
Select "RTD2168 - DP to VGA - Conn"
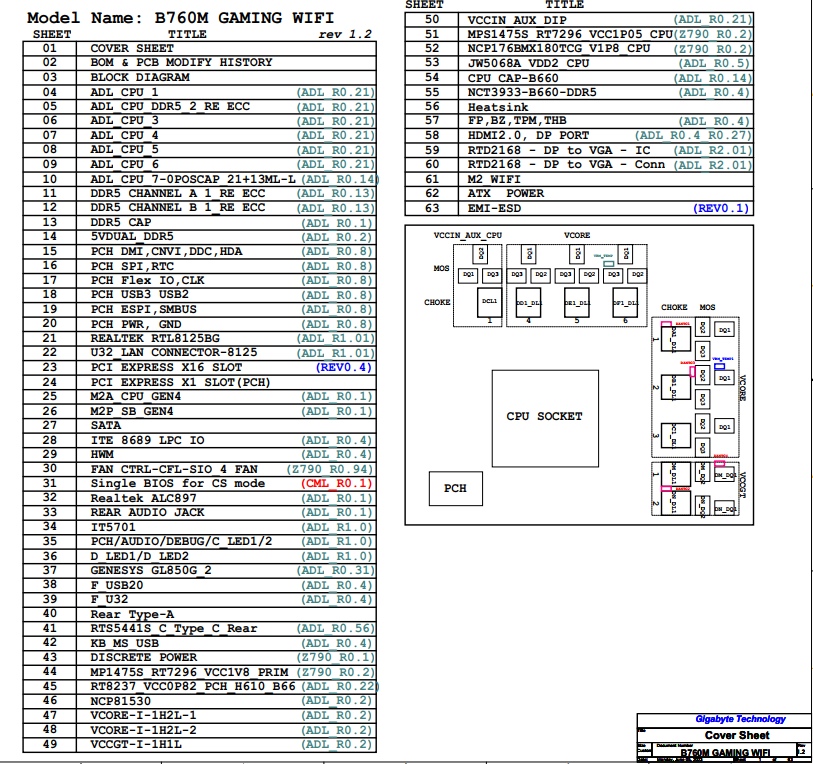(566, 164)
